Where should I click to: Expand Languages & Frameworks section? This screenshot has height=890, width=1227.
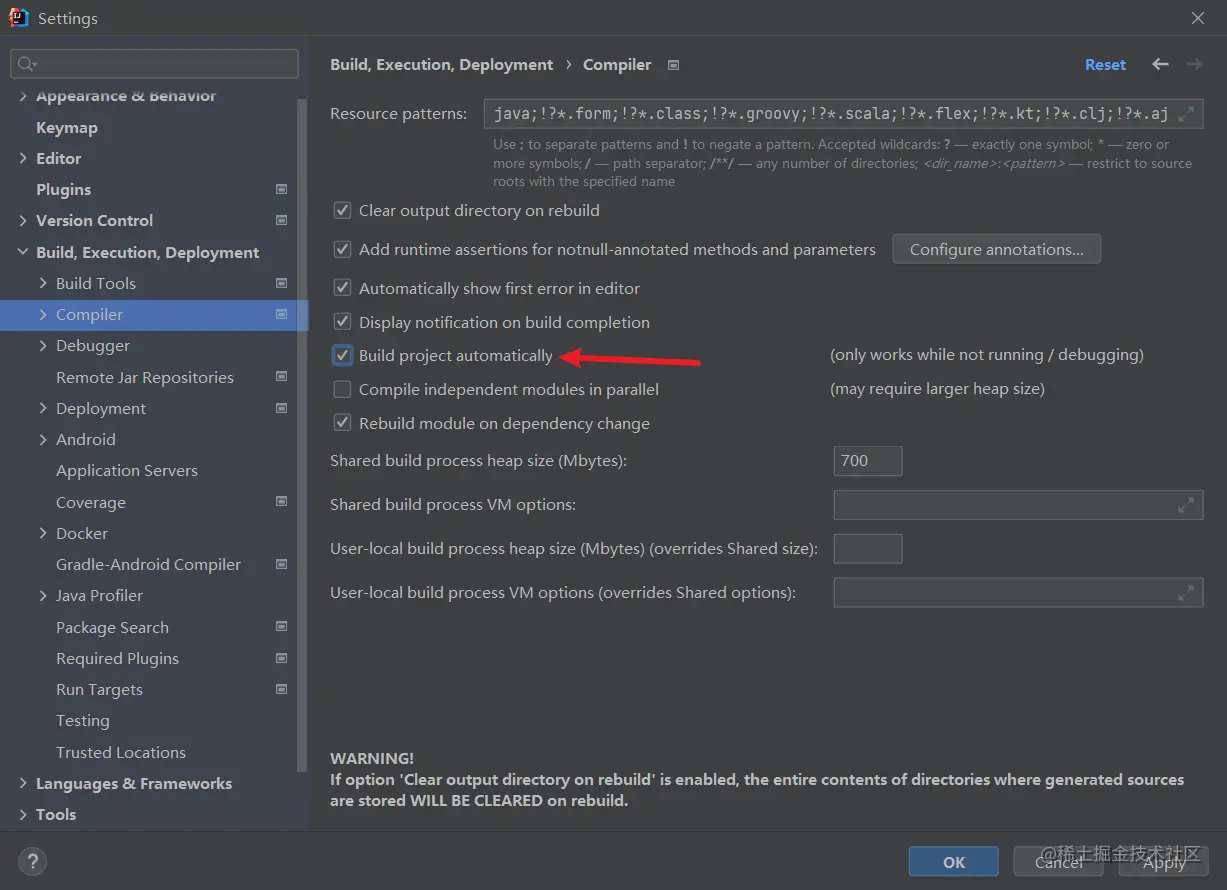click(23, 783)
